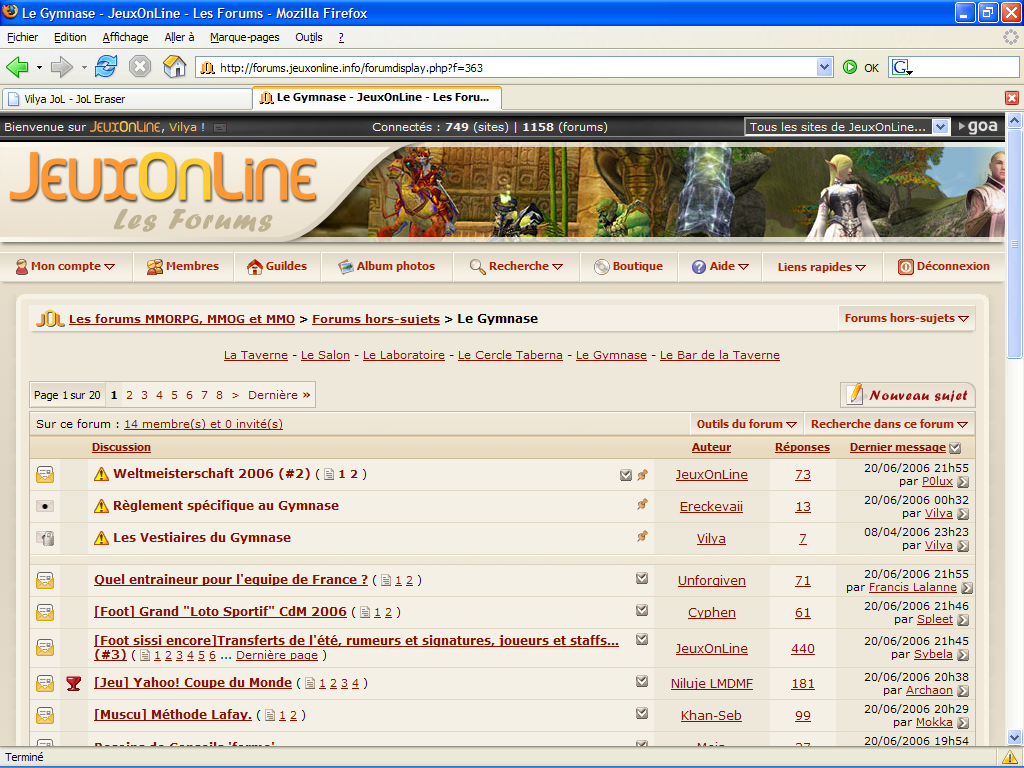Open the Edition menu
1024x768 pixels.
click(x=70, y=37)
